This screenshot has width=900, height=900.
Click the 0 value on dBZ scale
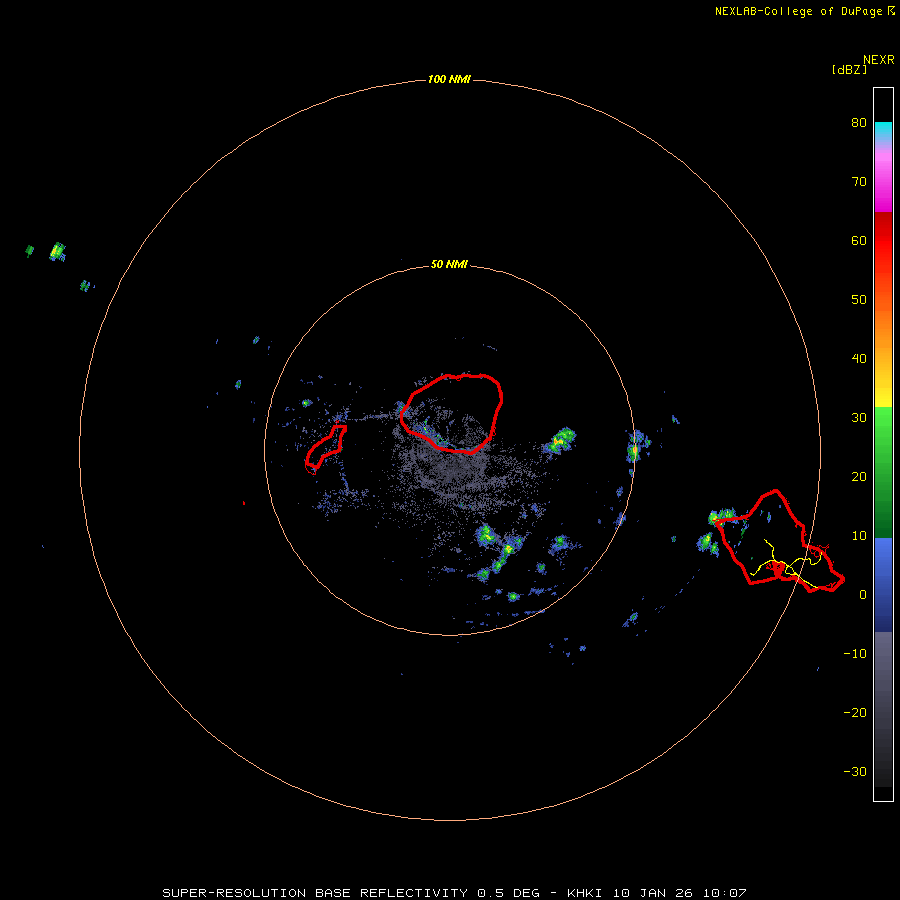(x=863, y=595)
